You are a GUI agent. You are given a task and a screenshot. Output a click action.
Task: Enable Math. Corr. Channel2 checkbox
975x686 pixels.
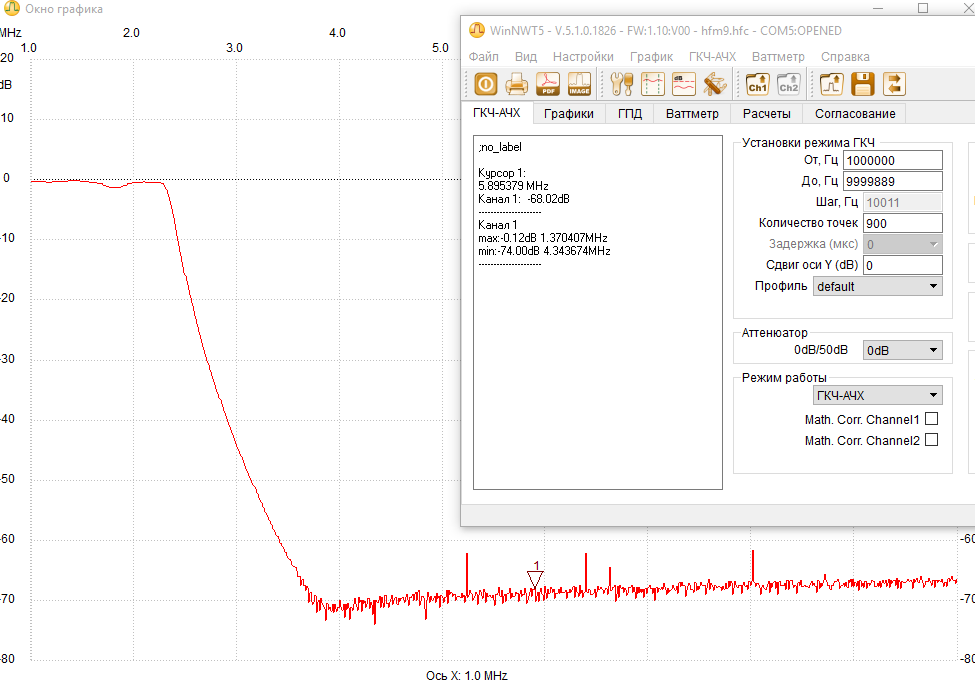pos(931,440)
